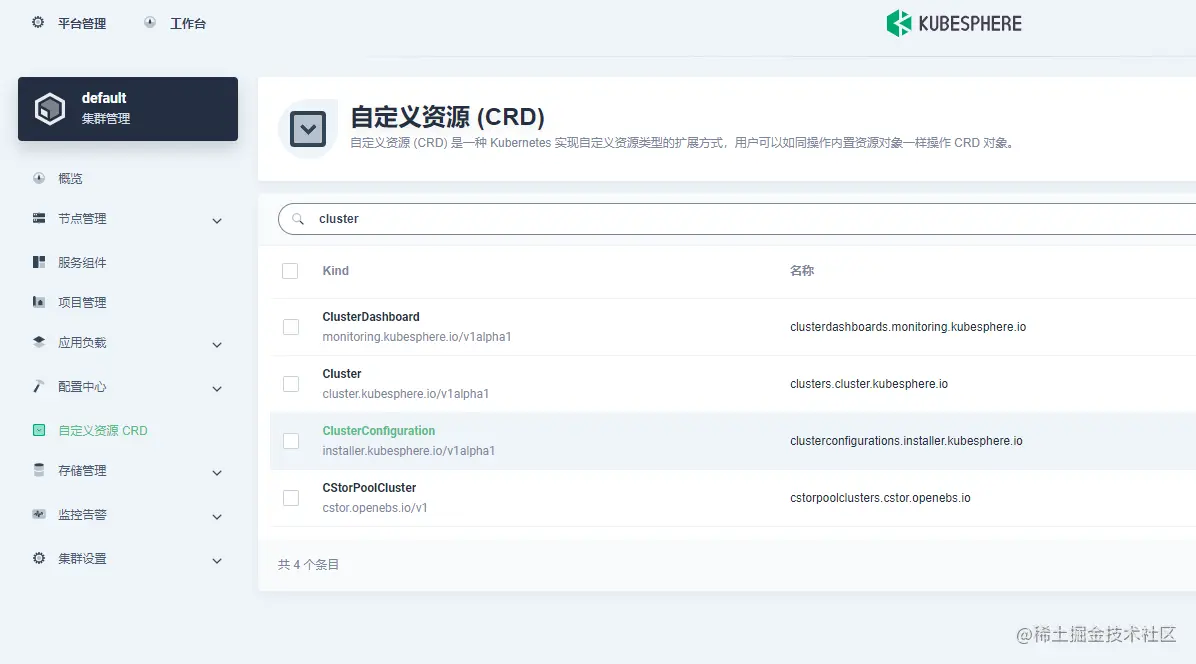The height and width of the screenshot is (664, 1196).
Task: Open the CStorPoolCluster CRD link
Action: coord(369,488)
